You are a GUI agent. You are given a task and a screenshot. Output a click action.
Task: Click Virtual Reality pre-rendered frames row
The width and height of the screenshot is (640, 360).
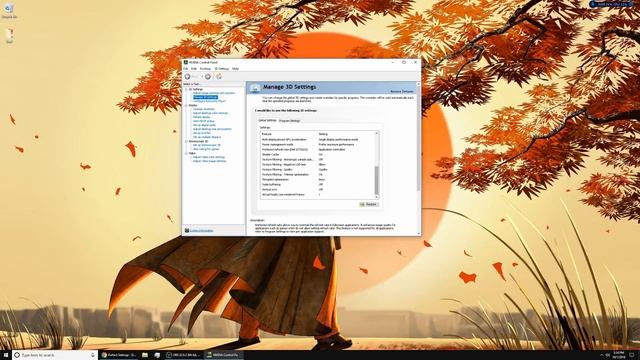[x=317, y=195]
